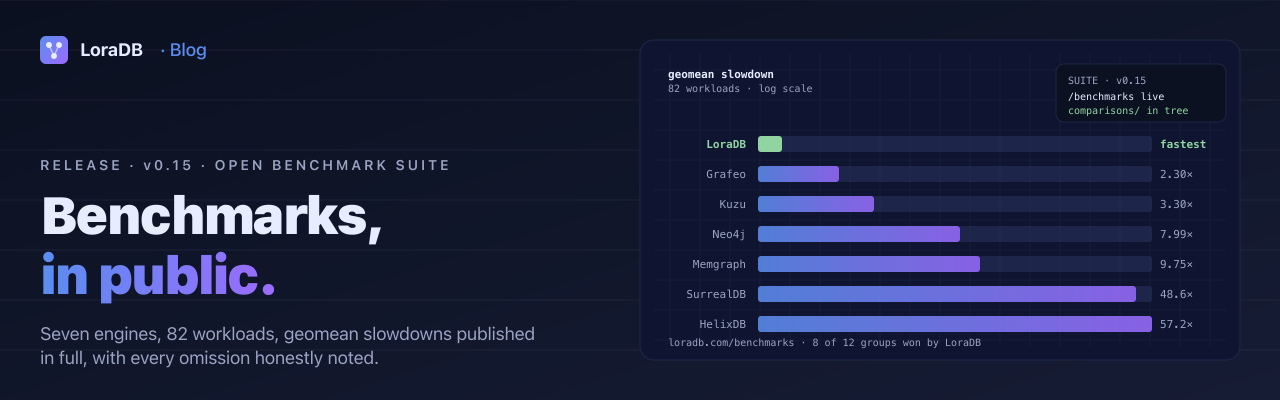Screen dimensions: 1280x400
Task: Click the 57.2× value
Action: click(x=1176, y=324)
